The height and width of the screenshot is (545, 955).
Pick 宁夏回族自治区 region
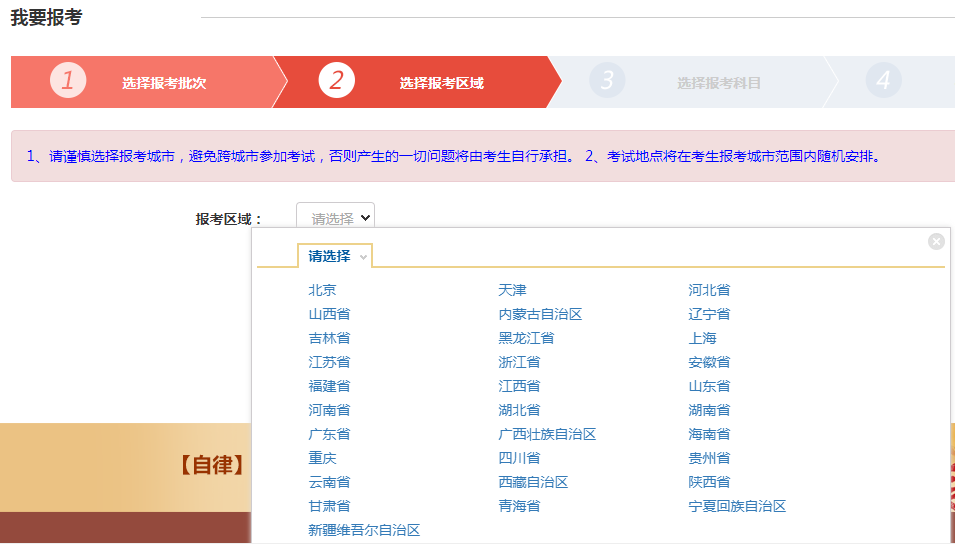click(x=737, y=506)
